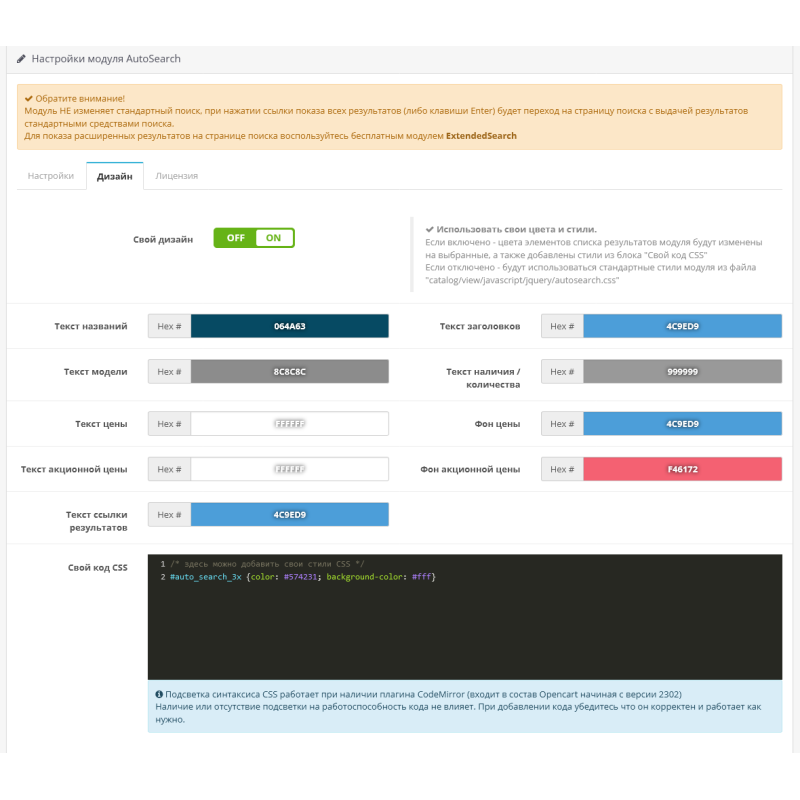This screenshot has height=800, width=800.
Task: Edit the Текст ссылки результатов color field
Action: tap(289, 515)
